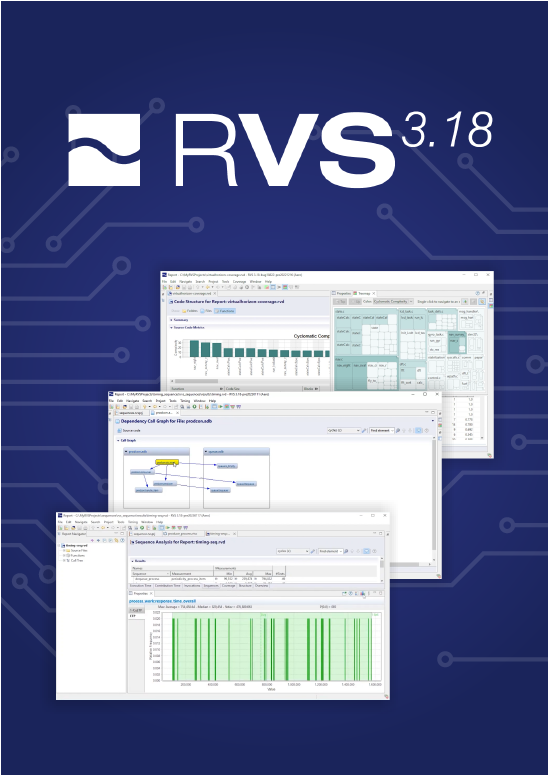Close the timing-seq editor tab
This screenshot has width=548, height=775.
(x=234, y=534)
